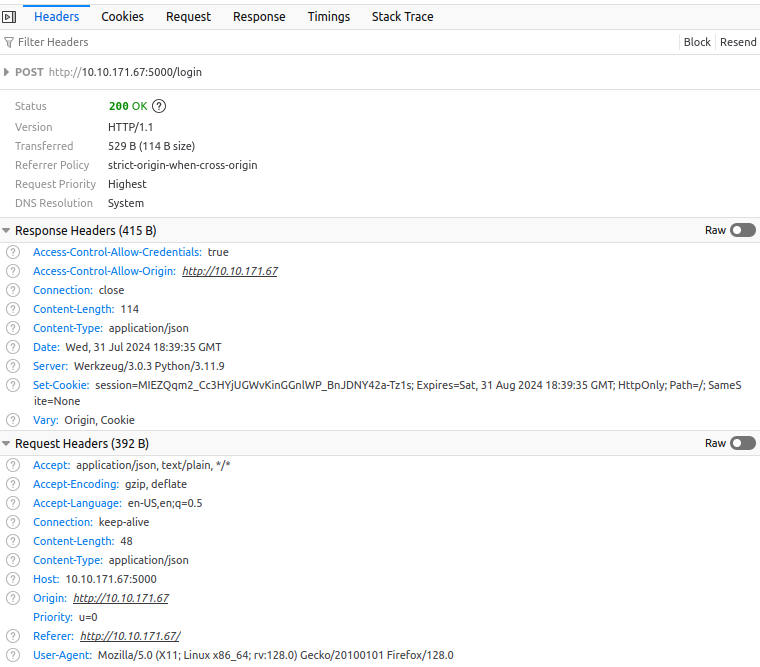This screenshot has width=760, height=667.
Task: Click help icon next to User-Agent header
Action: pyautogui.click(x=13, y=655)
